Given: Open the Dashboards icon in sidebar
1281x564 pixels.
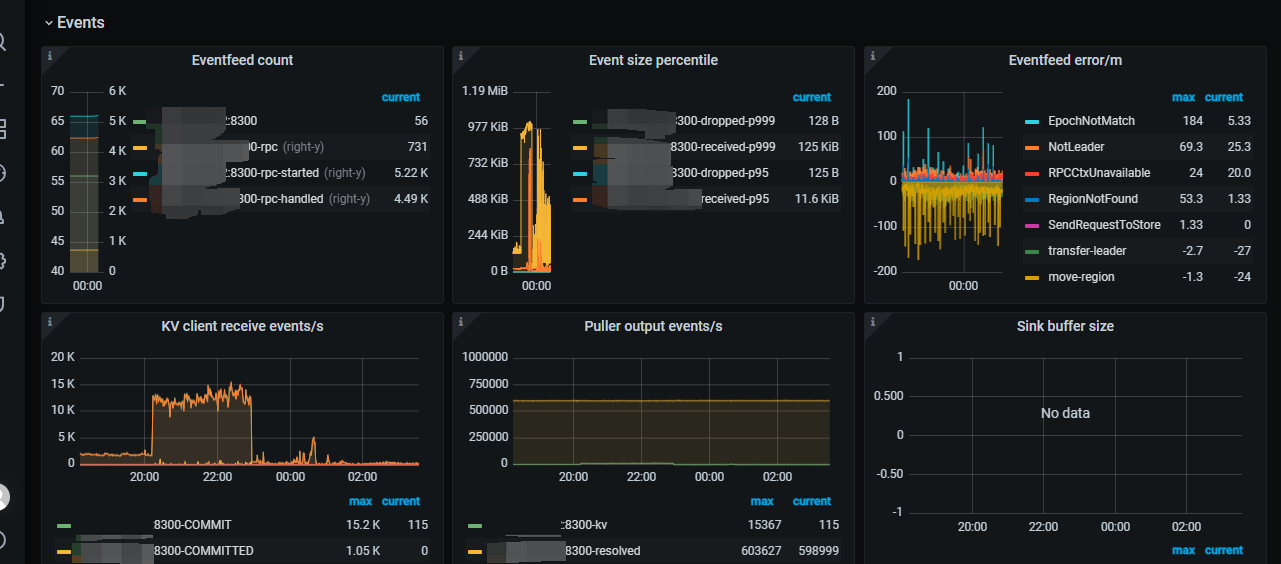Looking at the screenshot, I should [3, 129].
